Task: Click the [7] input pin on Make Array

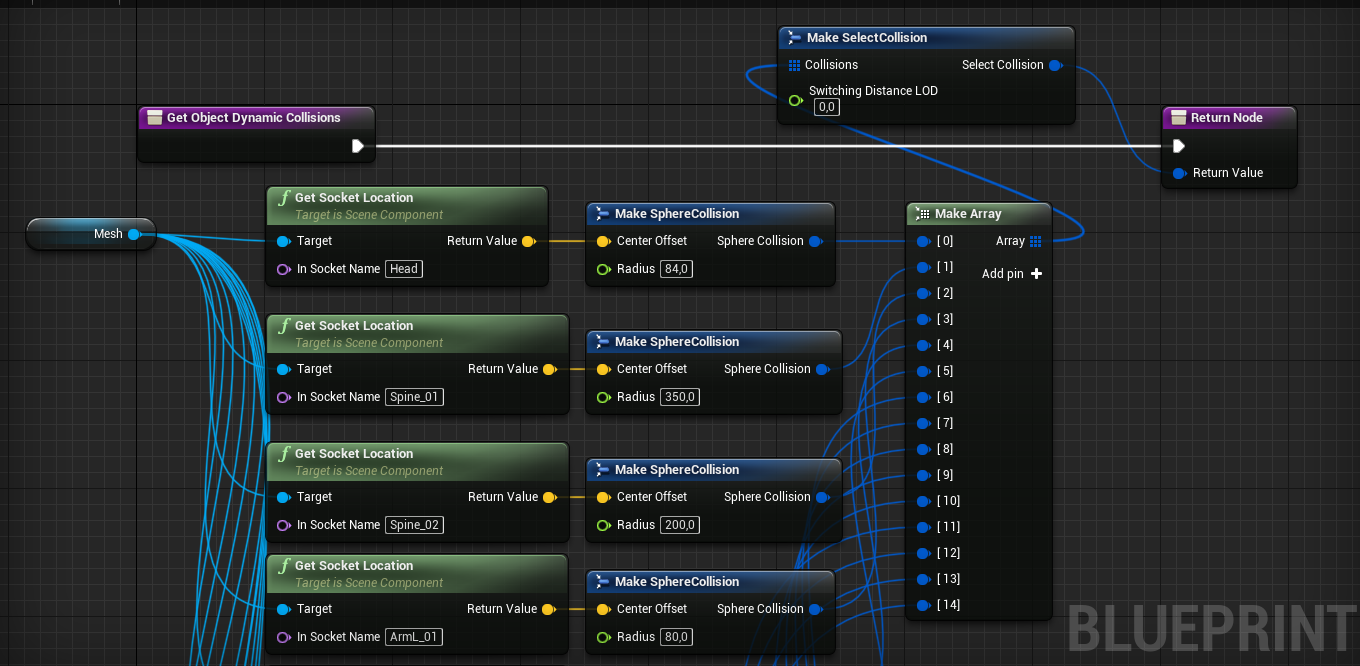Action: (923, 423)
